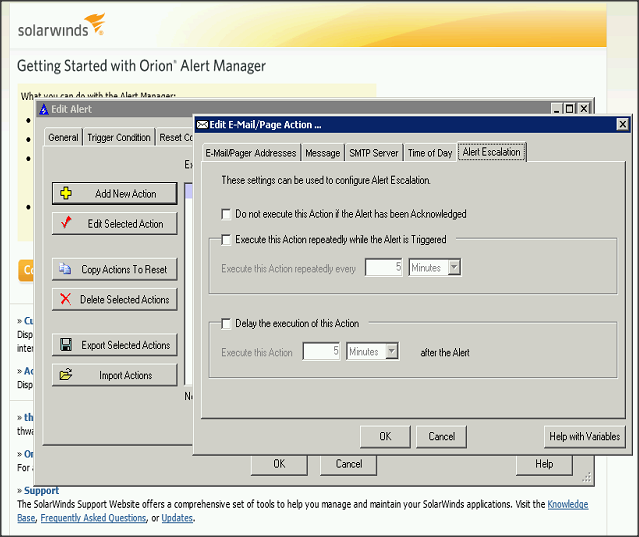The image size is (639, 537).
Task: Close the Edit E-Mail/Page Action dialog
Action: tap(622, 124)
